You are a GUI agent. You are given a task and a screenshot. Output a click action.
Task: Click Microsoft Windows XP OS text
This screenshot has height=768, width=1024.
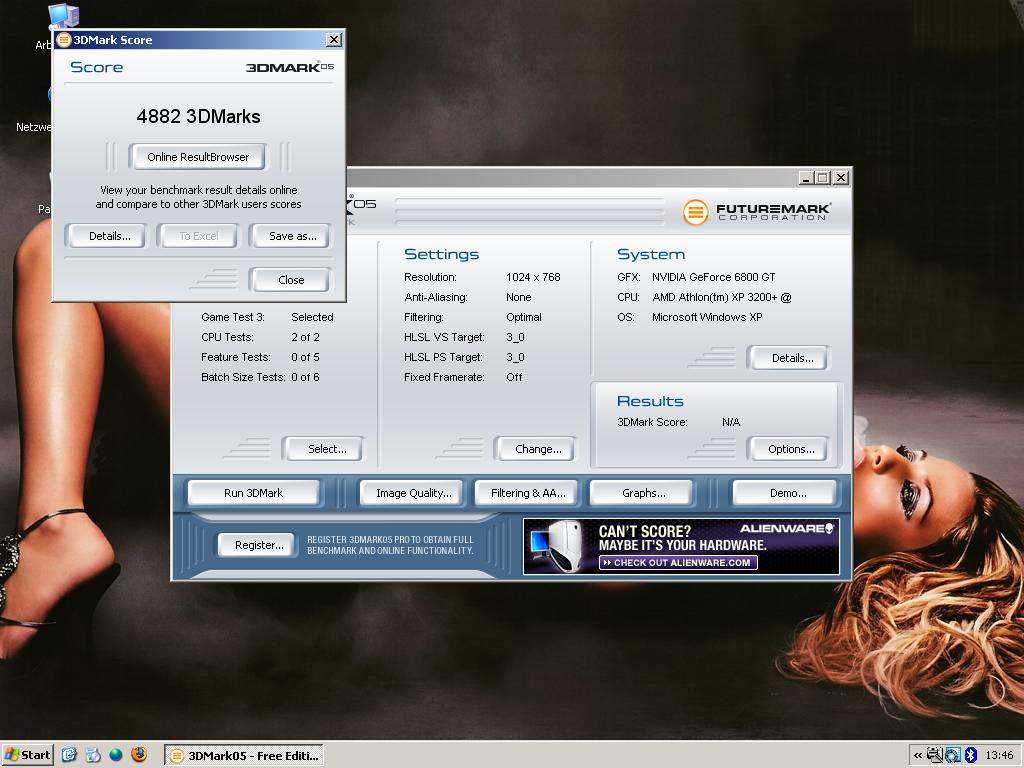tap(707, 317)
